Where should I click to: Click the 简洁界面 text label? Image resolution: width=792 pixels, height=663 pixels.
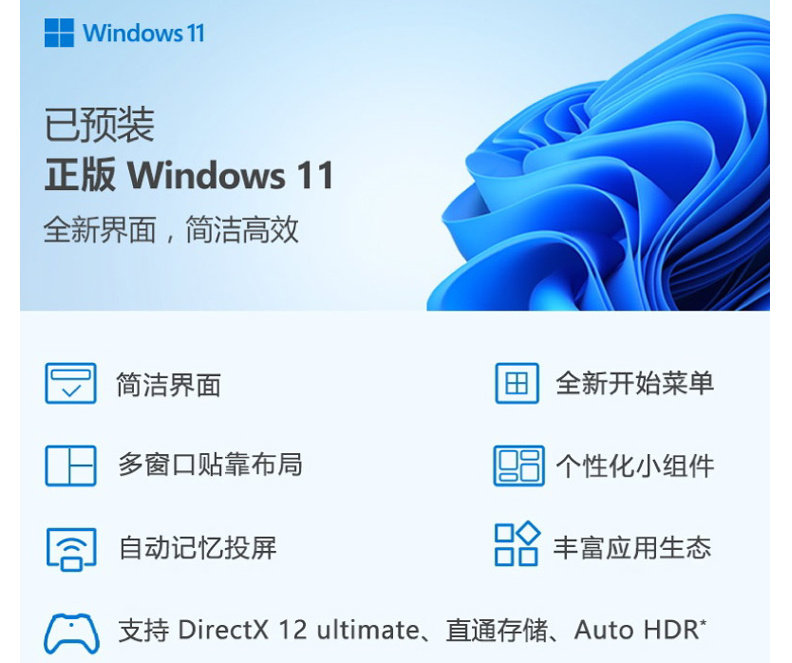[169, 385]
